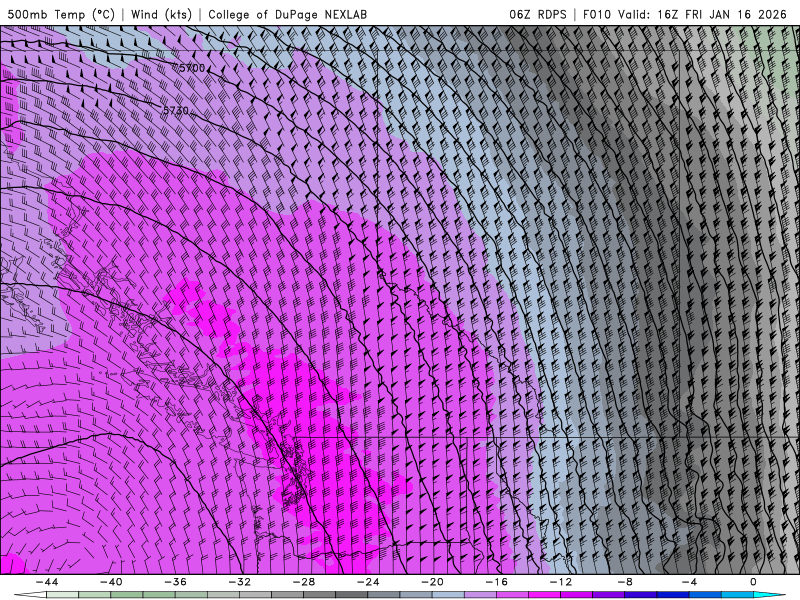The image size is (800, 600).
Task: Click the F010 Valid: 16Z FRI JAN 16 2026 text
Action: click(685, 14)
